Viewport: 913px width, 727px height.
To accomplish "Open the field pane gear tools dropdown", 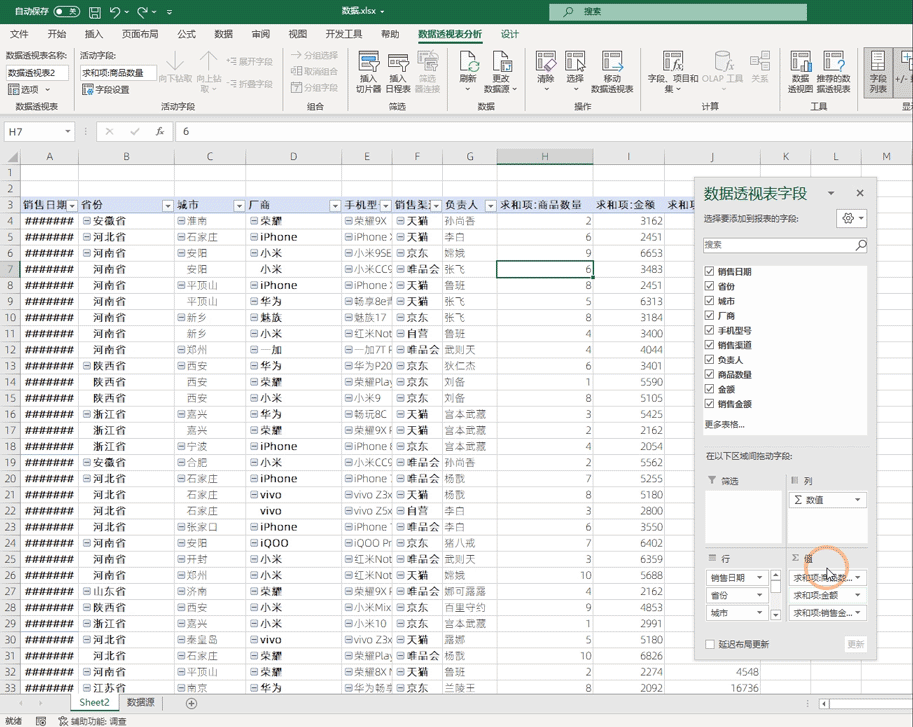I will 851,219.
